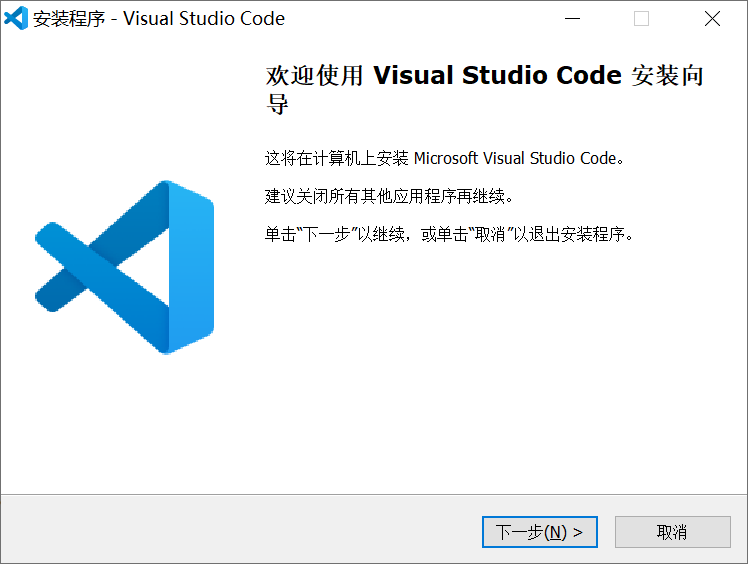This screenshot has height=564, width=748.
Task: Click the line starting with 这将在计算机上安装
Action: (x=337, y=158)
